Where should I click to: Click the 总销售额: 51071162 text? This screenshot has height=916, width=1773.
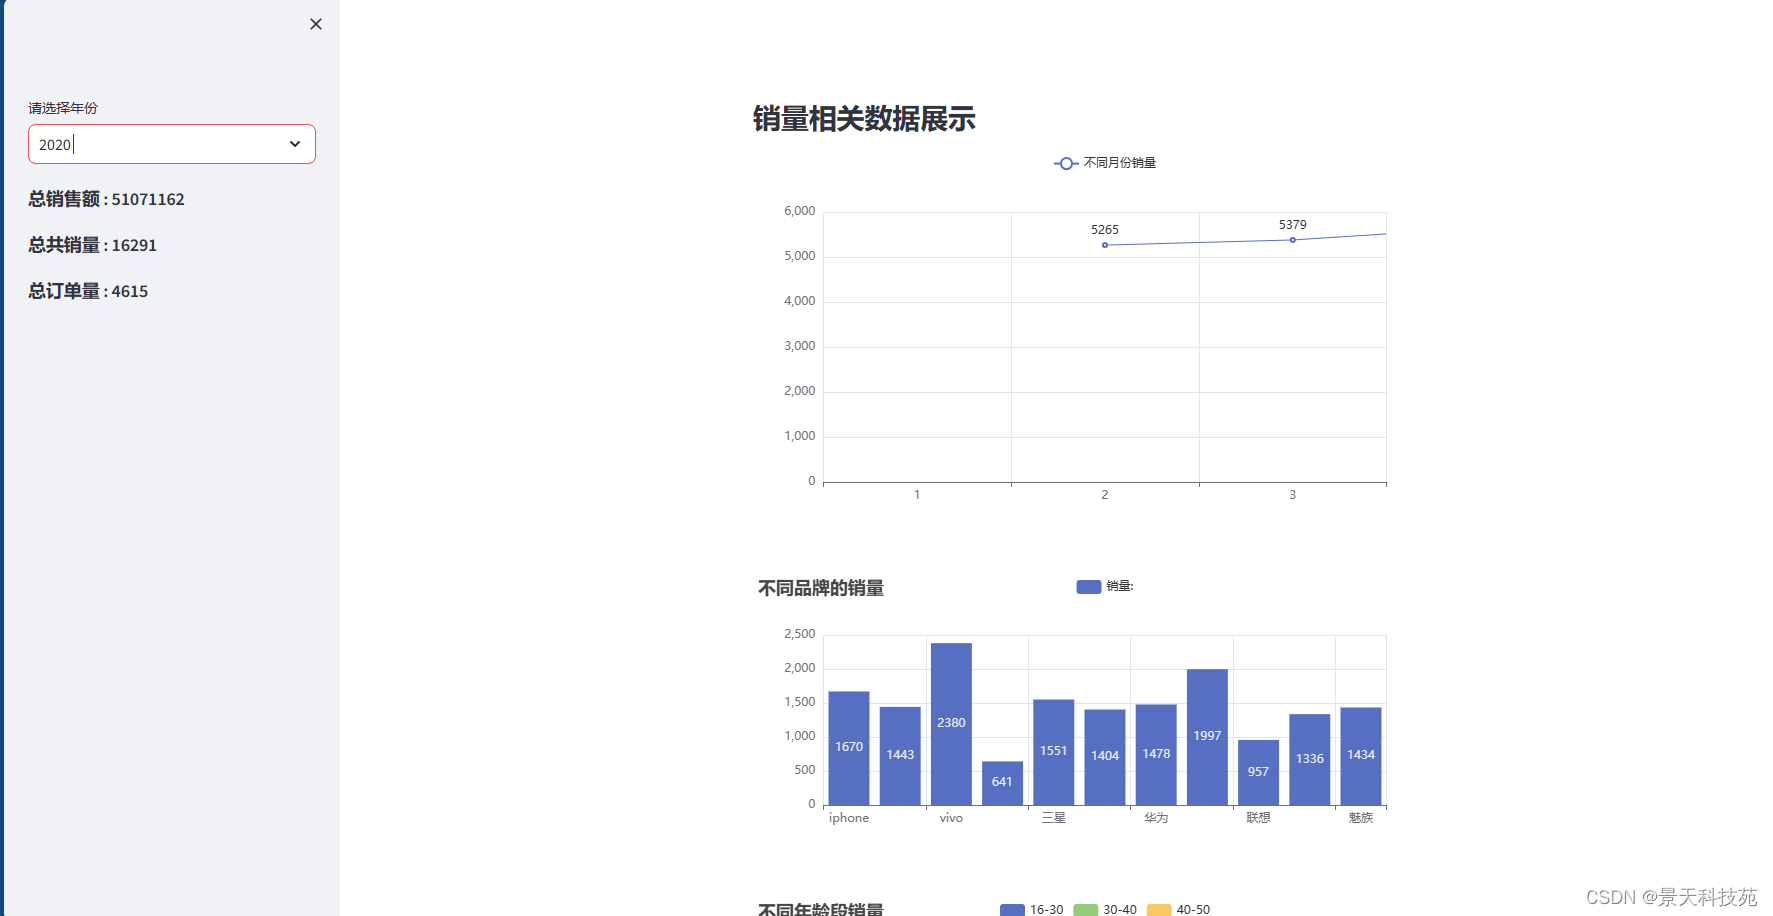click(x=106, y=199)
